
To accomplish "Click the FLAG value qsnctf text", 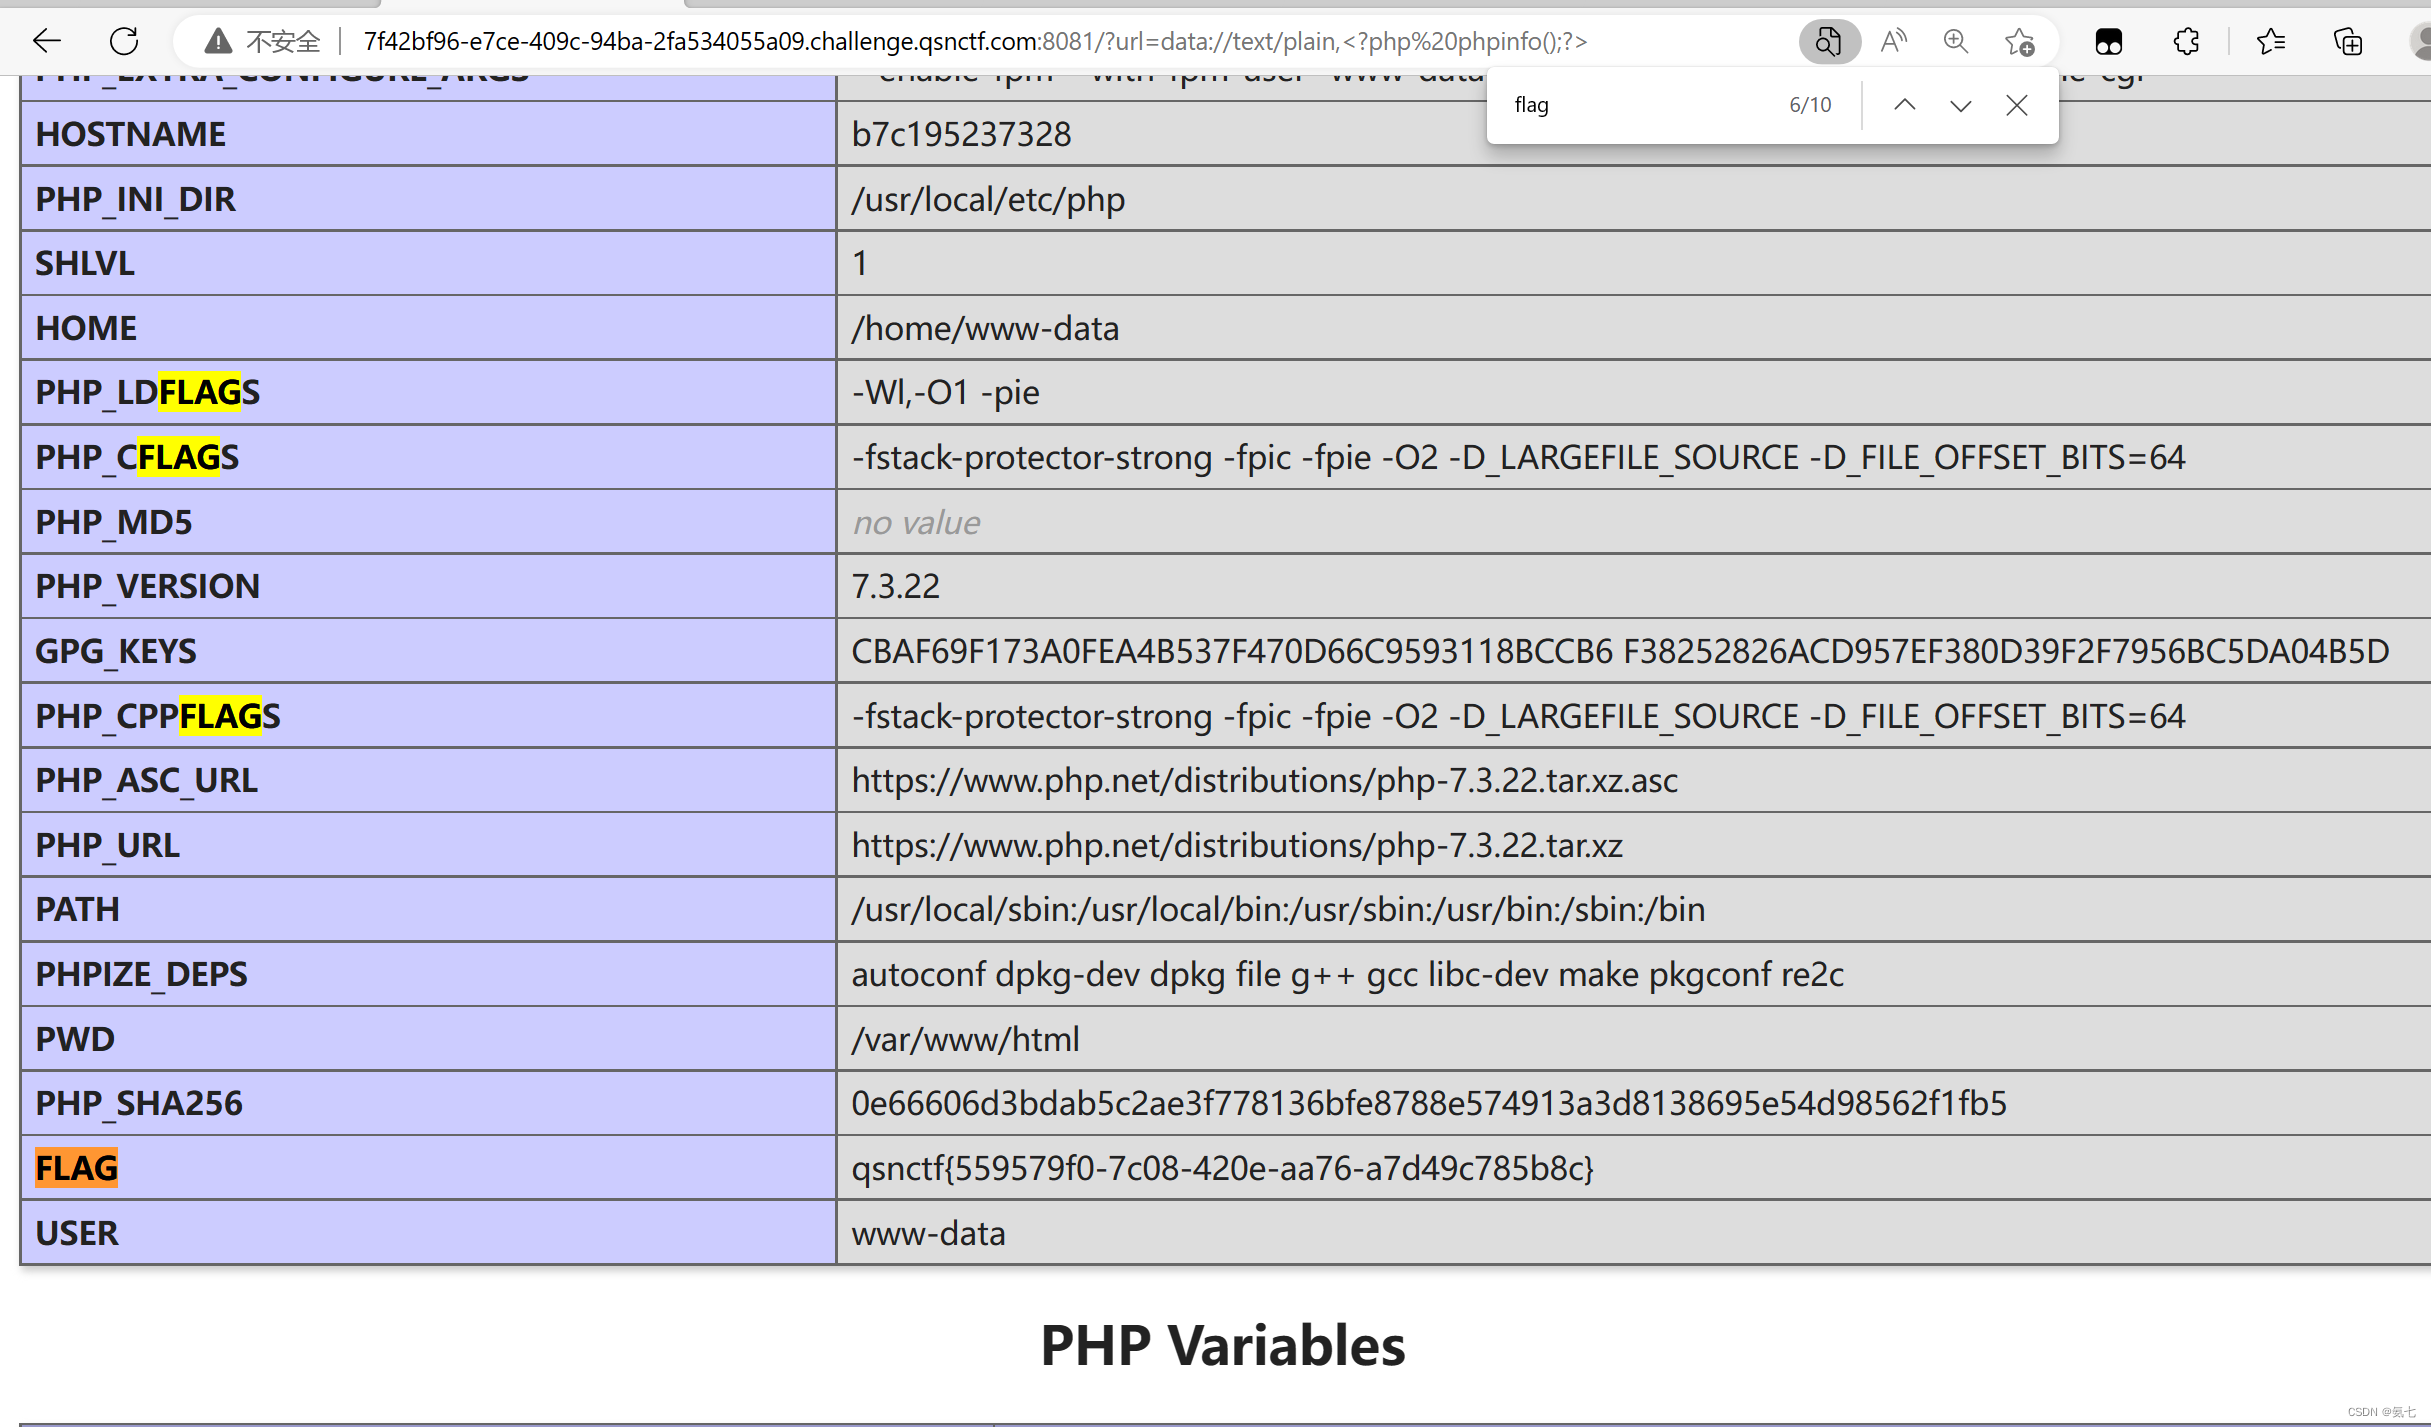I will [1221, 1168].
